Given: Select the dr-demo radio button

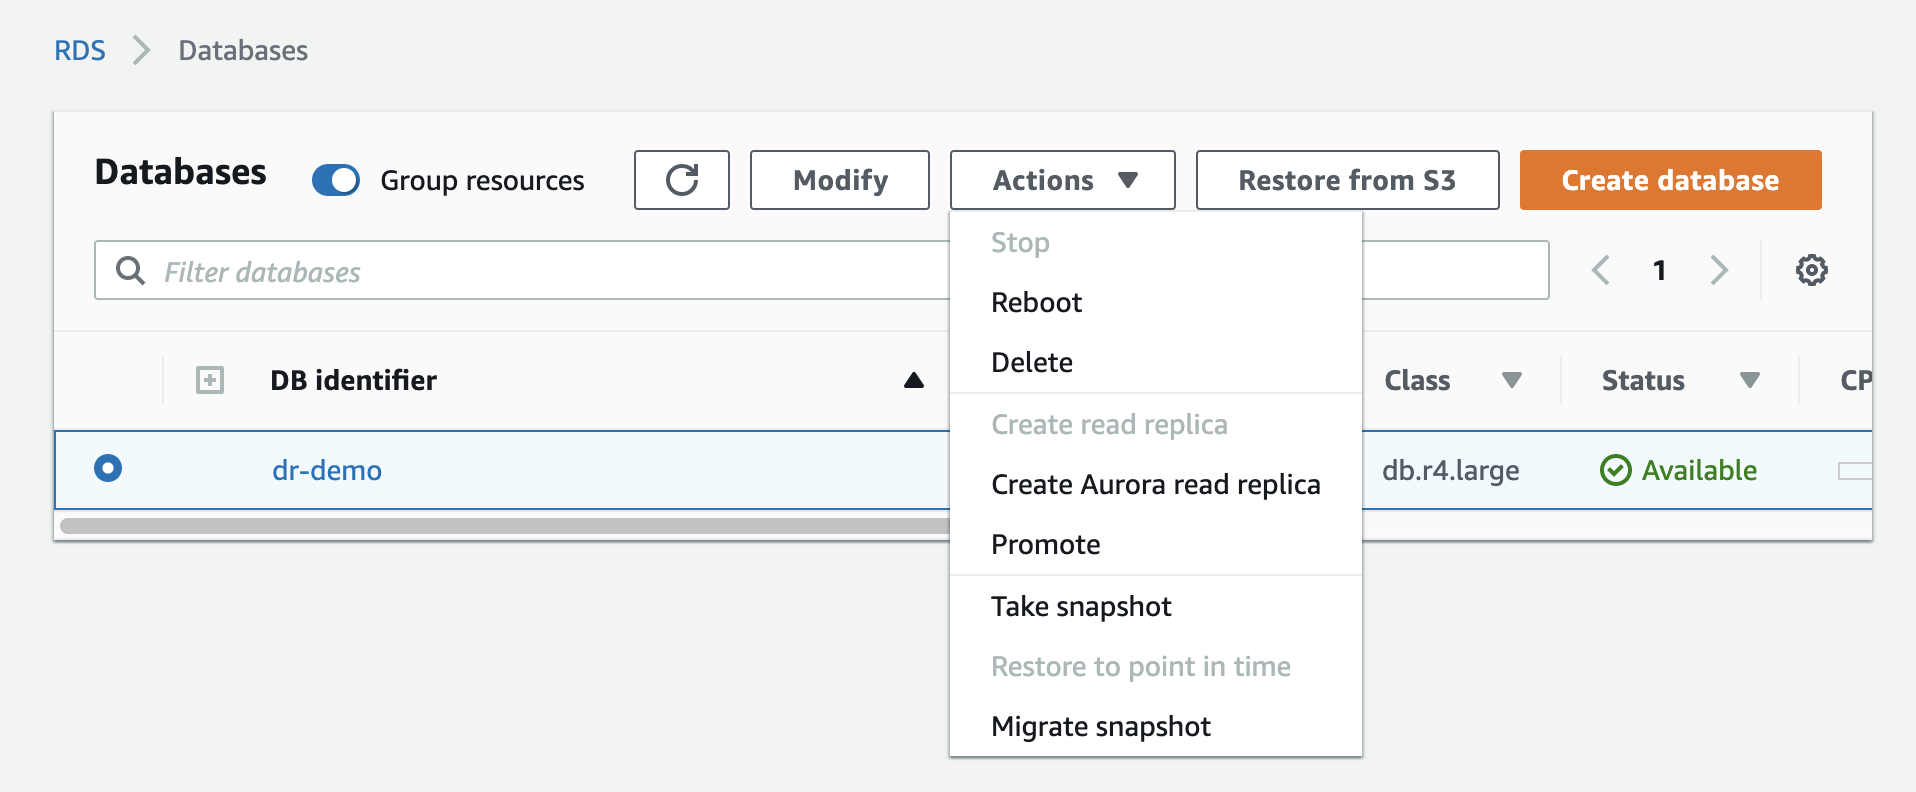Looking at the screenshot, I should [x=108, y=468].
